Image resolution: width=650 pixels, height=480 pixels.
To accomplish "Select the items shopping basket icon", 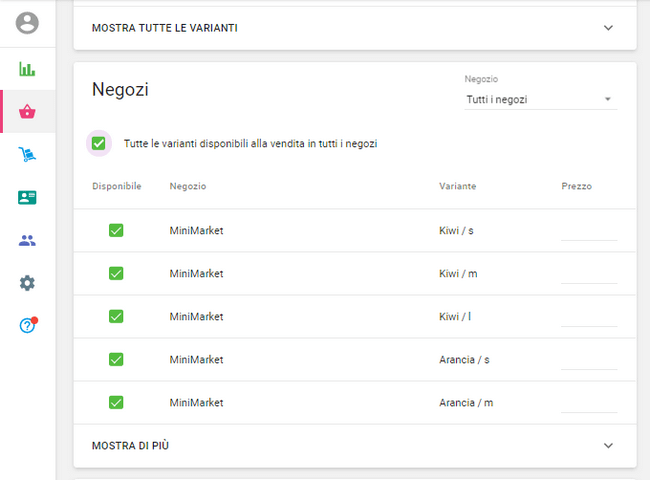I will tap(27, 112).
